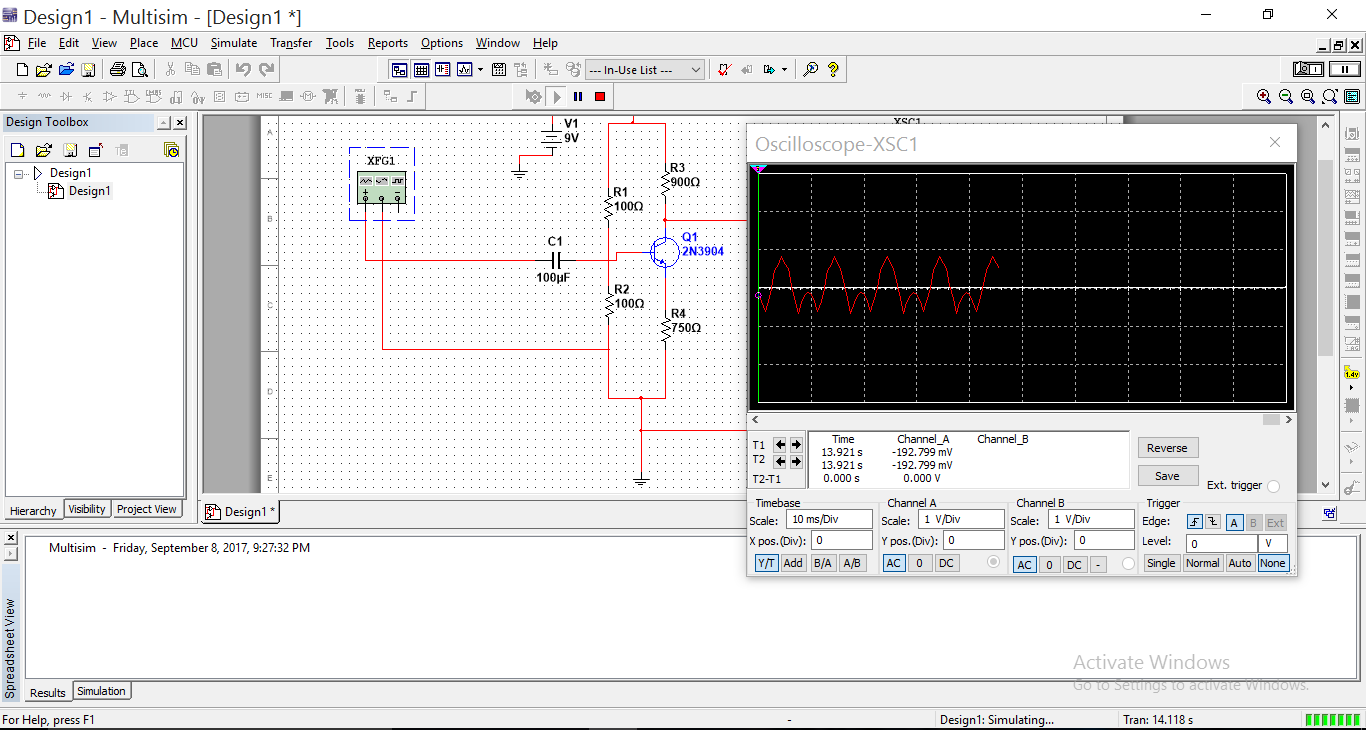The image size is (1366, 730).
Task: Print the circuit with the printer icon
Action: [117, 69]
